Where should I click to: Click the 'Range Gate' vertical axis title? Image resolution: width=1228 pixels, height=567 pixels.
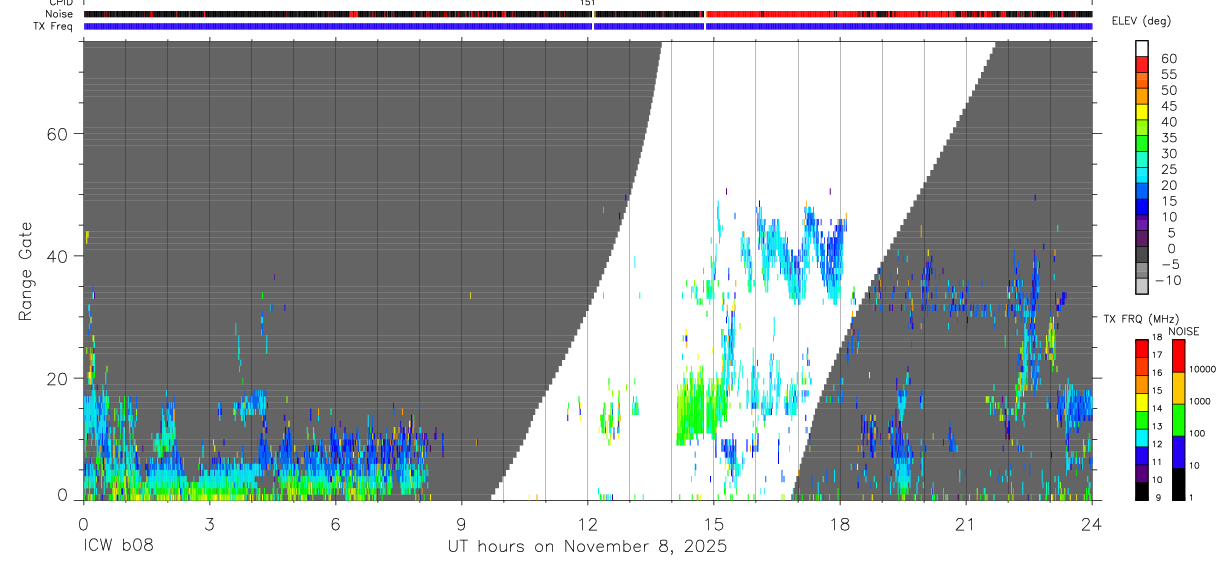26,271
